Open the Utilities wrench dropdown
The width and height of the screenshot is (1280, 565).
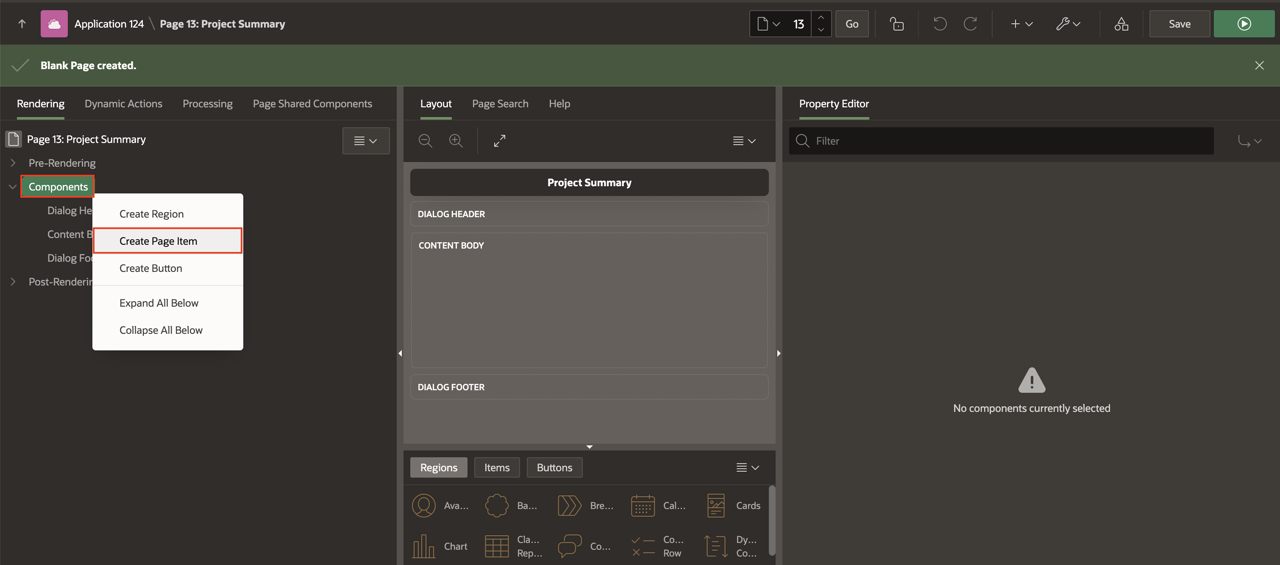pos(1067,24)
